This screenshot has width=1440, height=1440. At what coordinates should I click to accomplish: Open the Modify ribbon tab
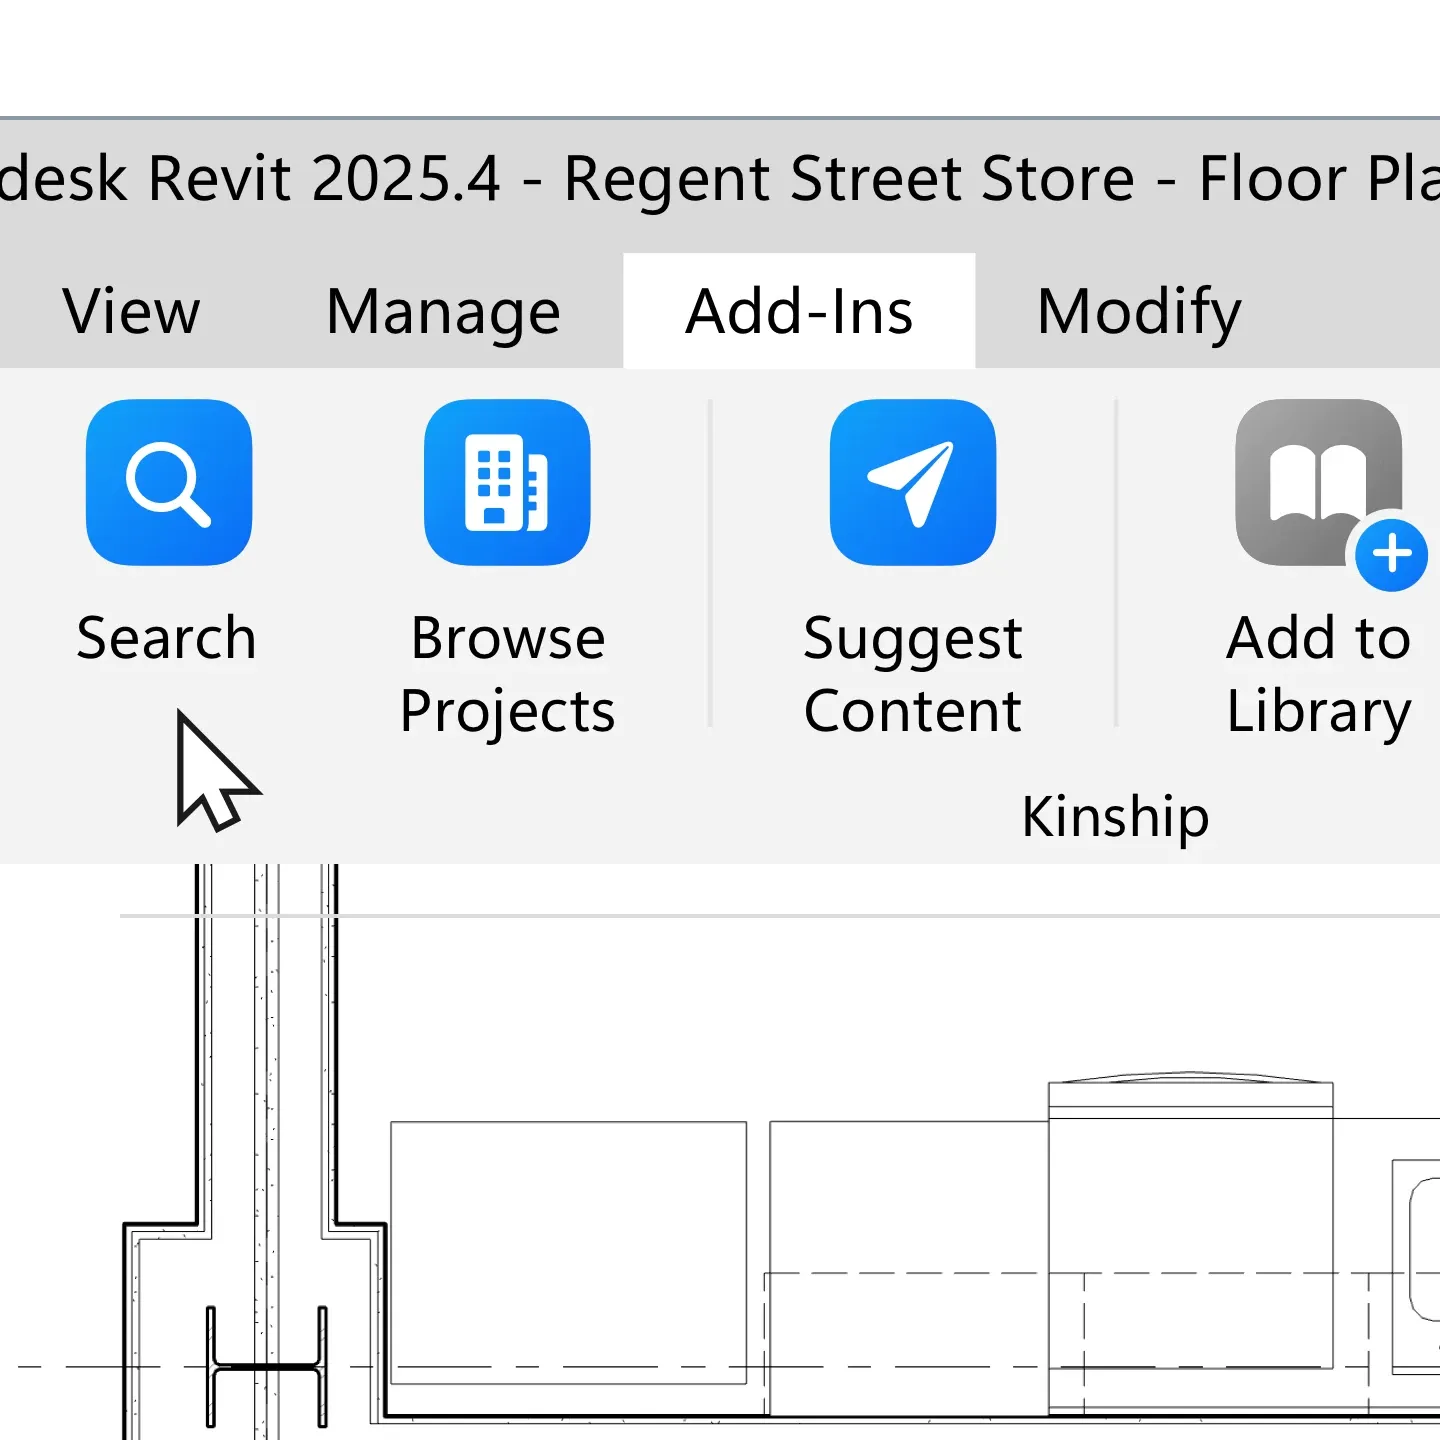1139,311
